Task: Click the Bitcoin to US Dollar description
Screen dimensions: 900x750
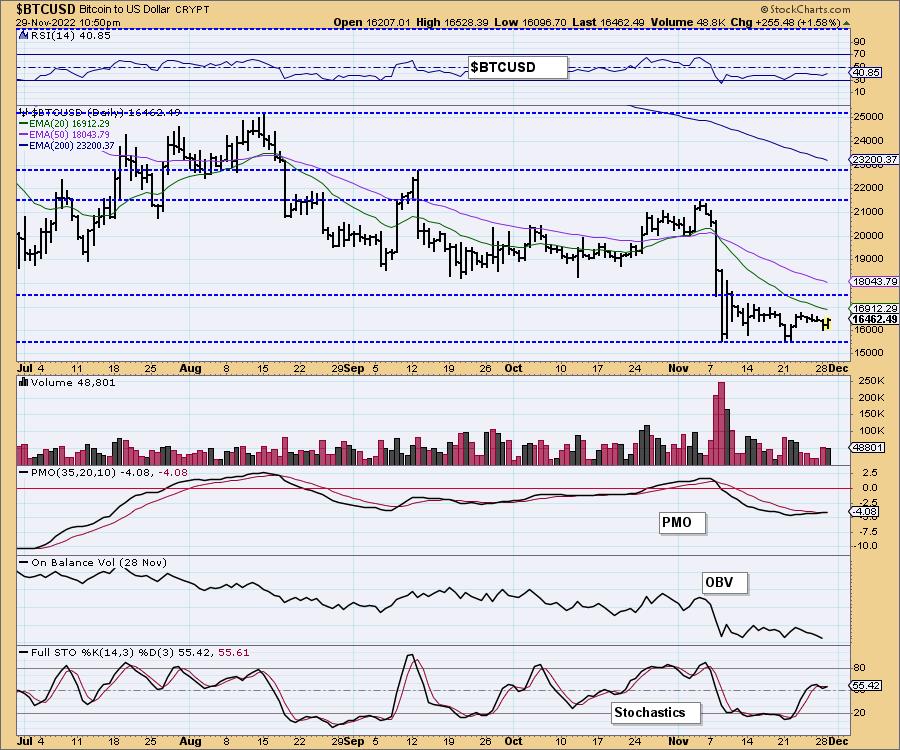Action: point(125,10)
